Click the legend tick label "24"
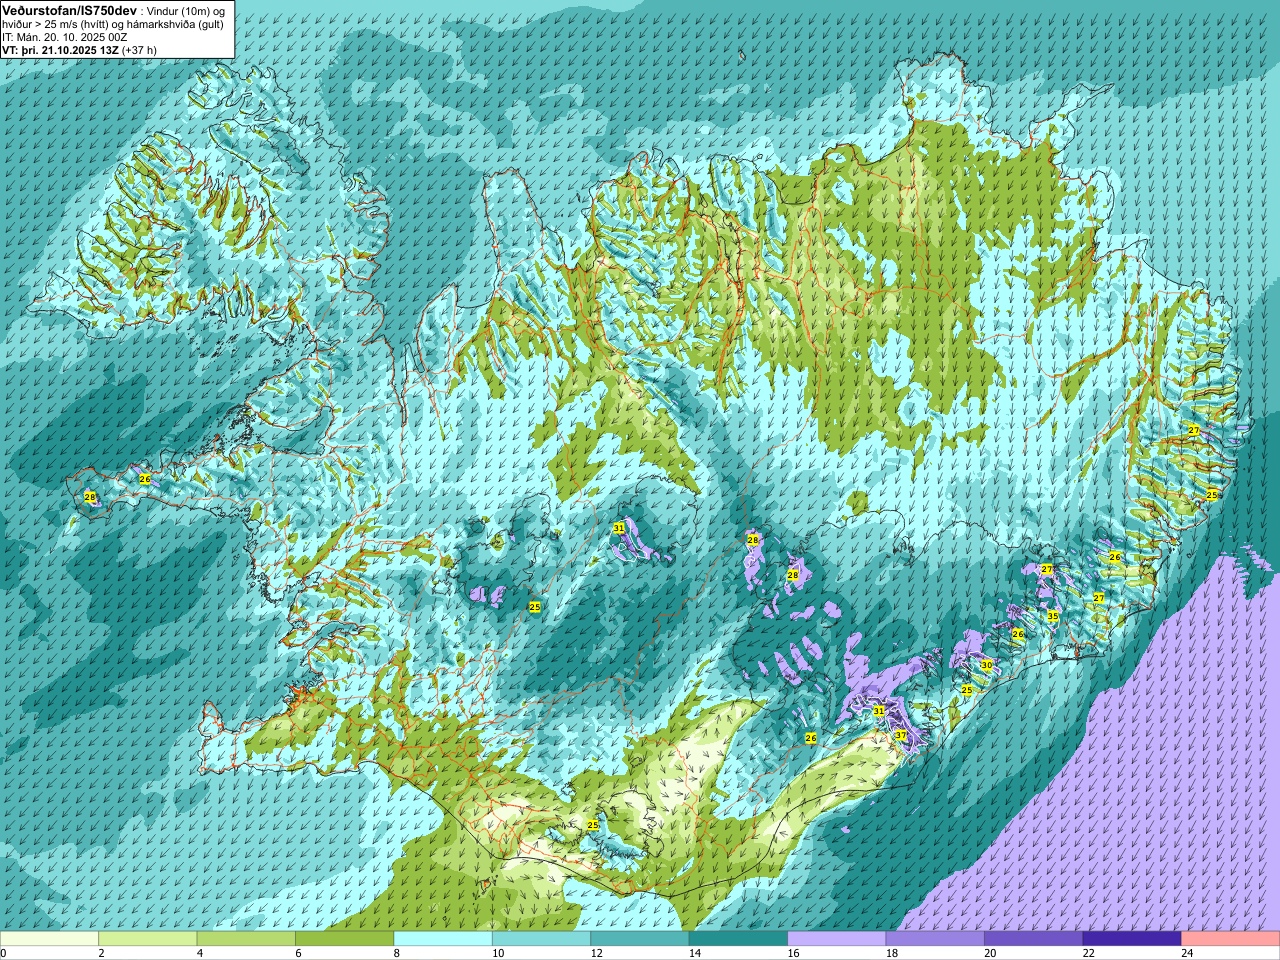1280x960 pixels. (x=1187, y=953)
